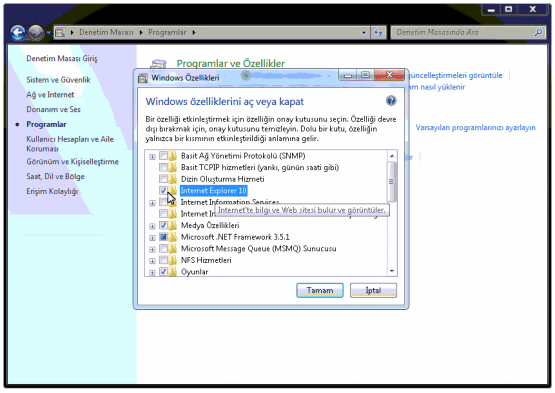Enable Internet Information Services checkbox
The image size is (555, 393).
[162, 202]
